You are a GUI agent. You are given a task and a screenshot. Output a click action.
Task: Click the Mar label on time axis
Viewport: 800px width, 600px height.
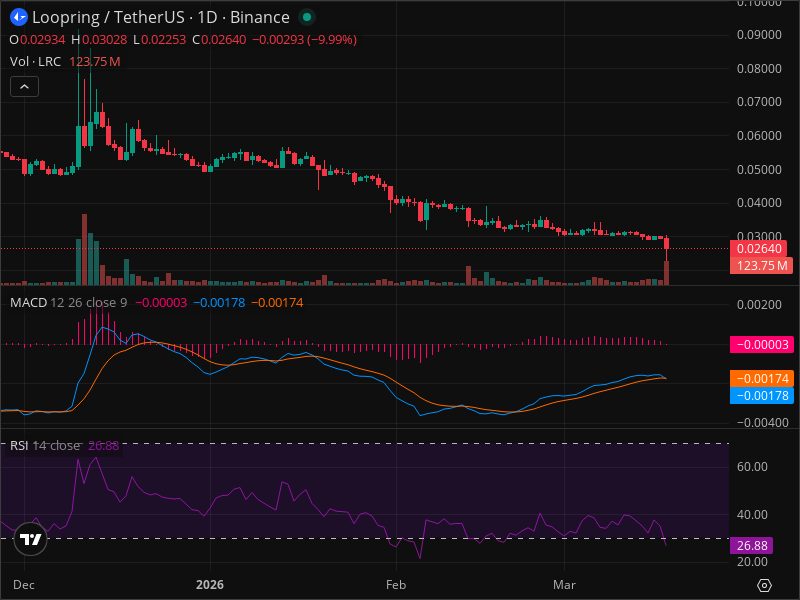point(564,585)
